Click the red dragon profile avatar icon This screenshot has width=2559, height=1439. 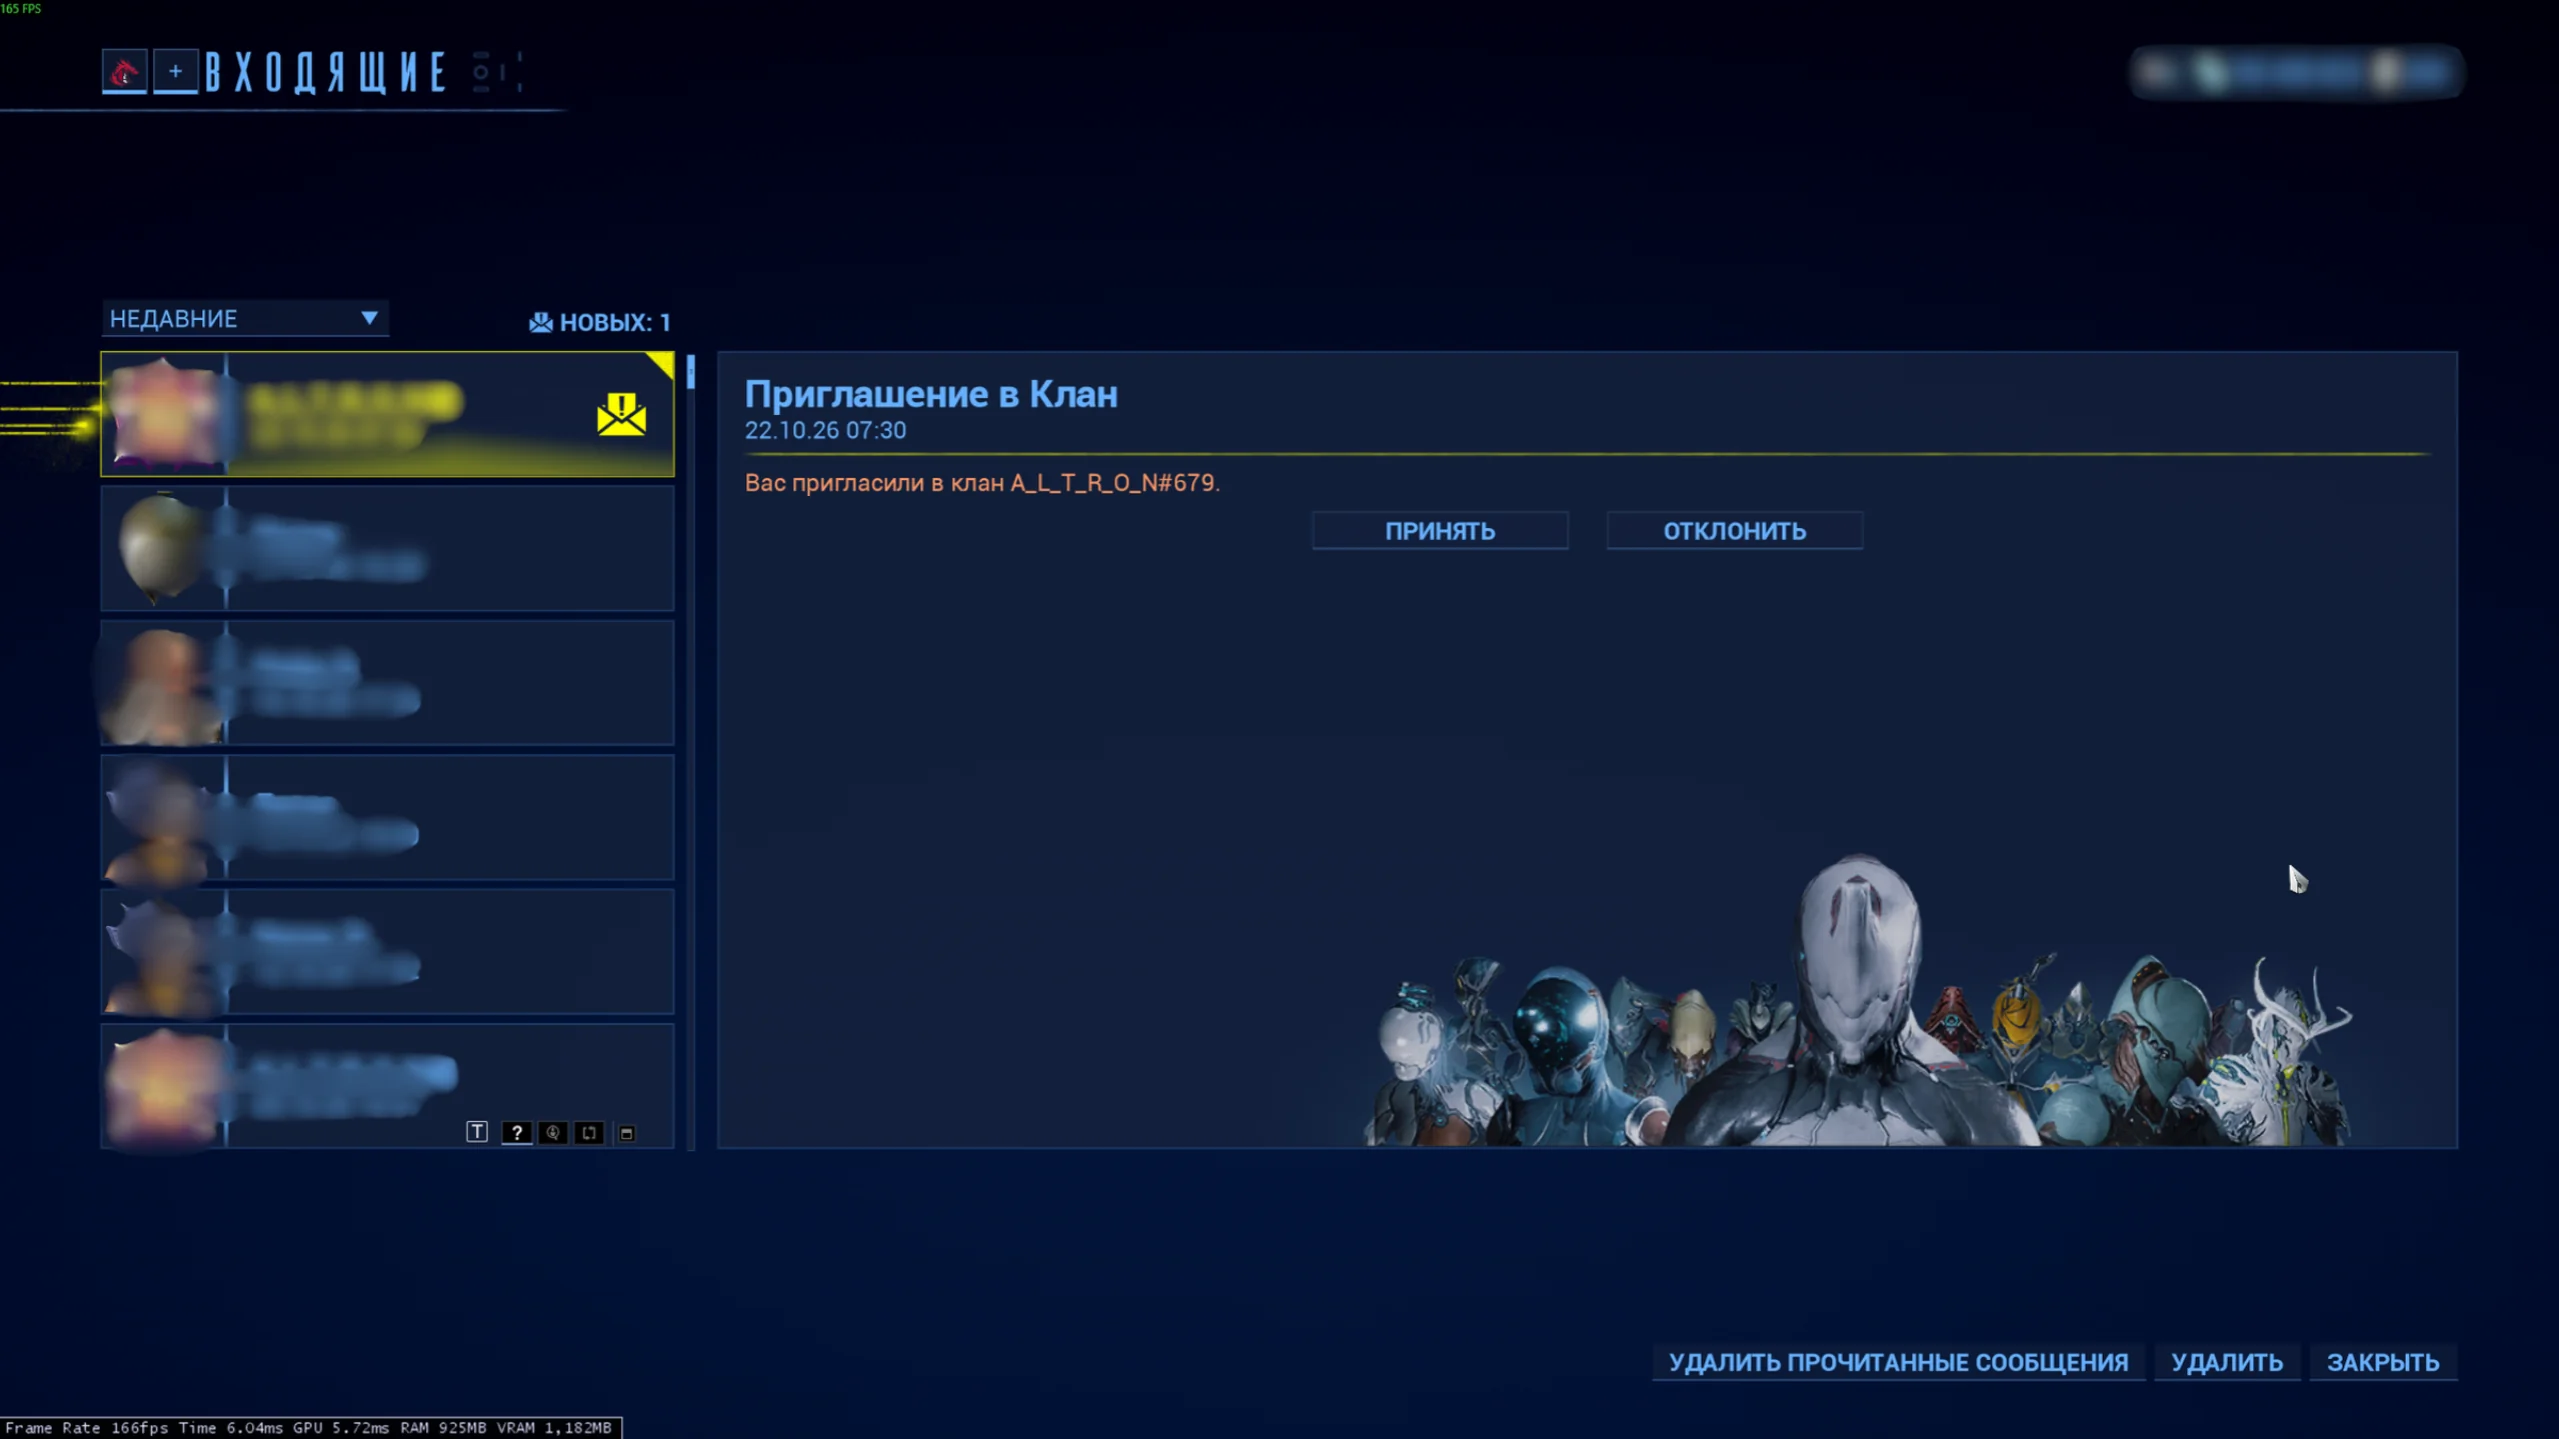pos(124,72)
